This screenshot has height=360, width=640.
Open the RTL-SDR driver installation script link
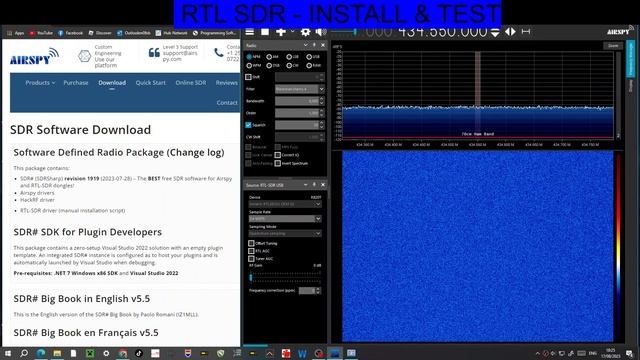pyautogui.click(x=73, y=211)
